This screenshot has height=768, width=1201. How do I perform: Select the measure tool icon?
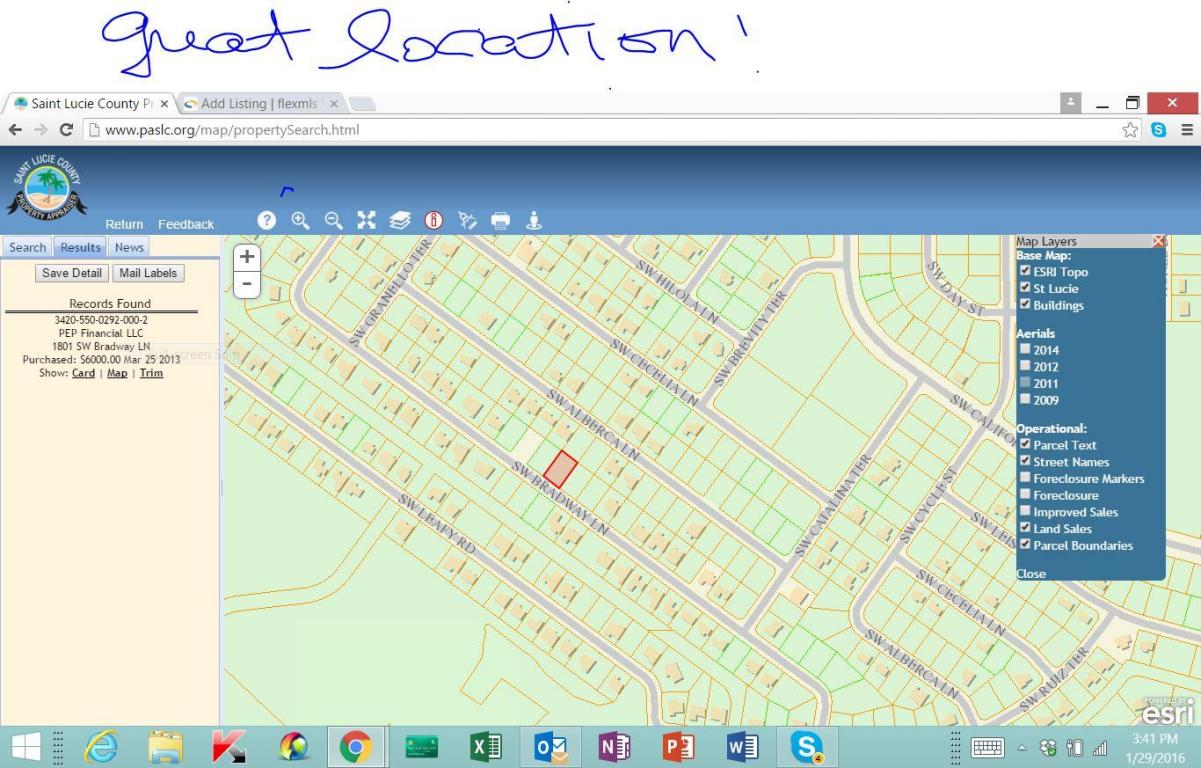(x=467, y=220)
